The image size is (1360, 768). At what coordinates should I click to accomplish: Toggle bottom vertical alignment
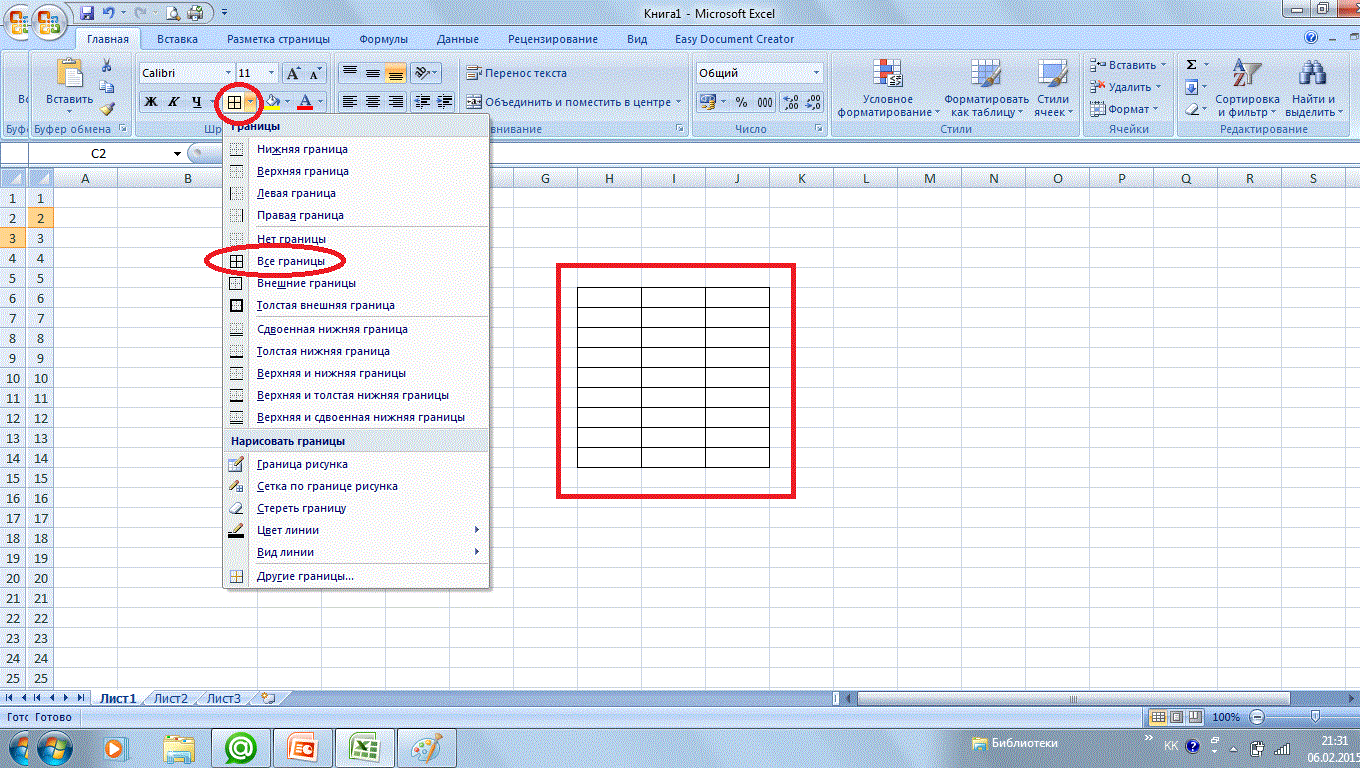click(394, 73)
